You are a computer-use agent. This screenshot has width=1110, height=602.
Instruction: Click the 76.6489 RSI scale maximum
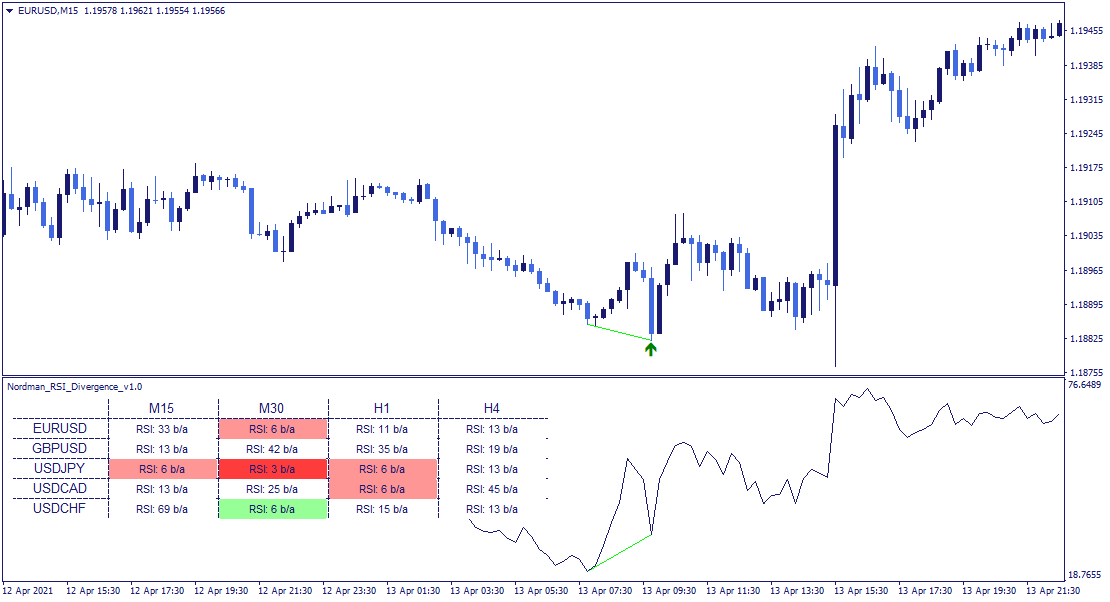(1085, 385)
